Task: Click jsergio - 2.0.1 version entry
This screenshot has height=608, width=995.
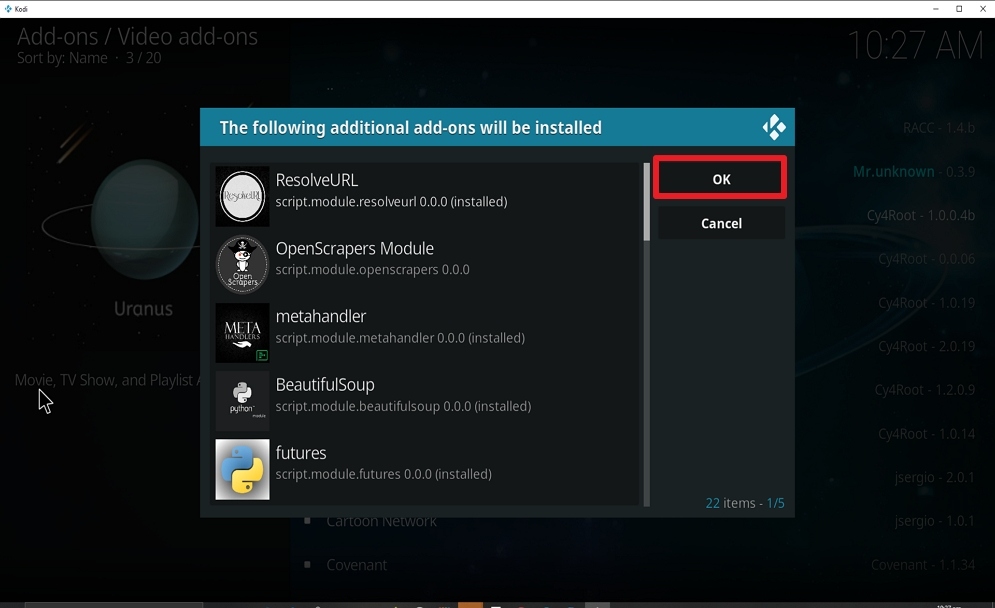Action: pos(934,477)
